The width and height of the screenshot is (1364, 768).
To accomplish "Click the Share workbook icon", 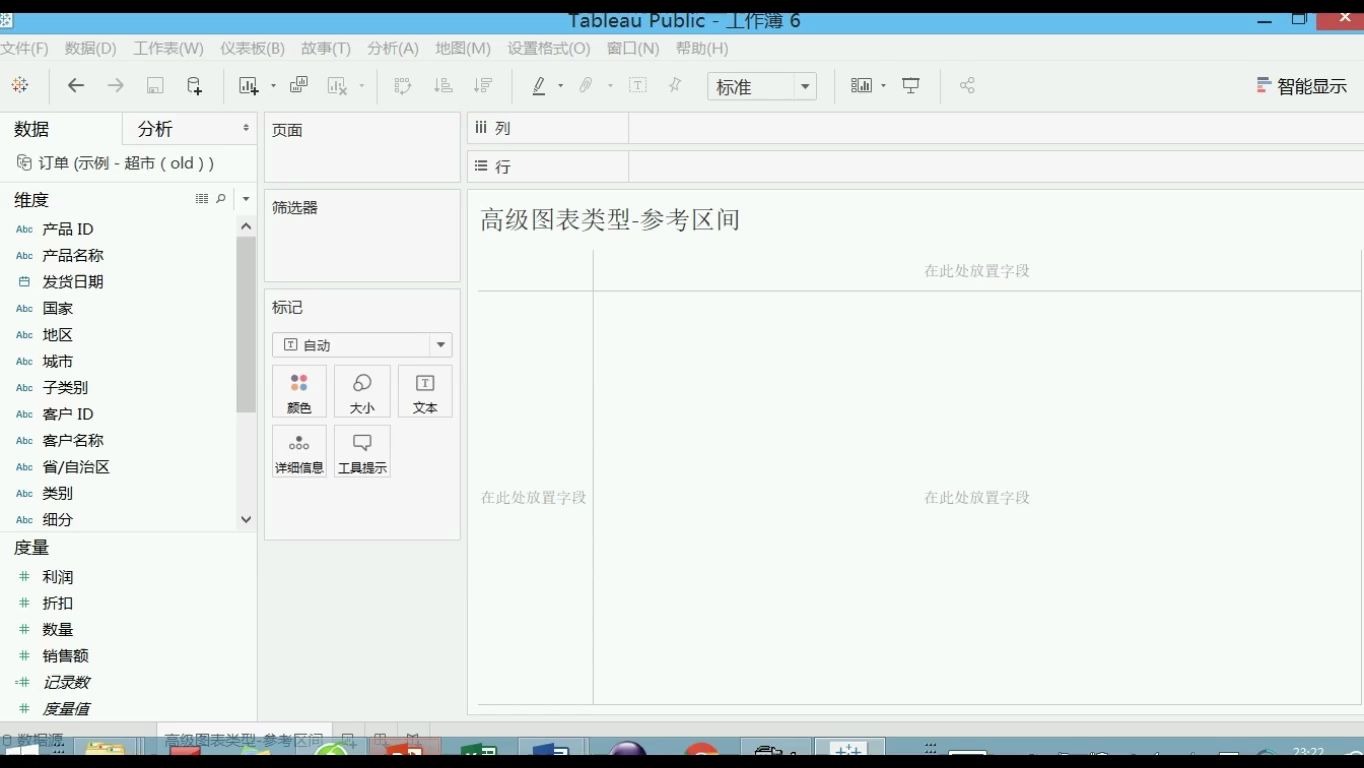I will 966,86.
